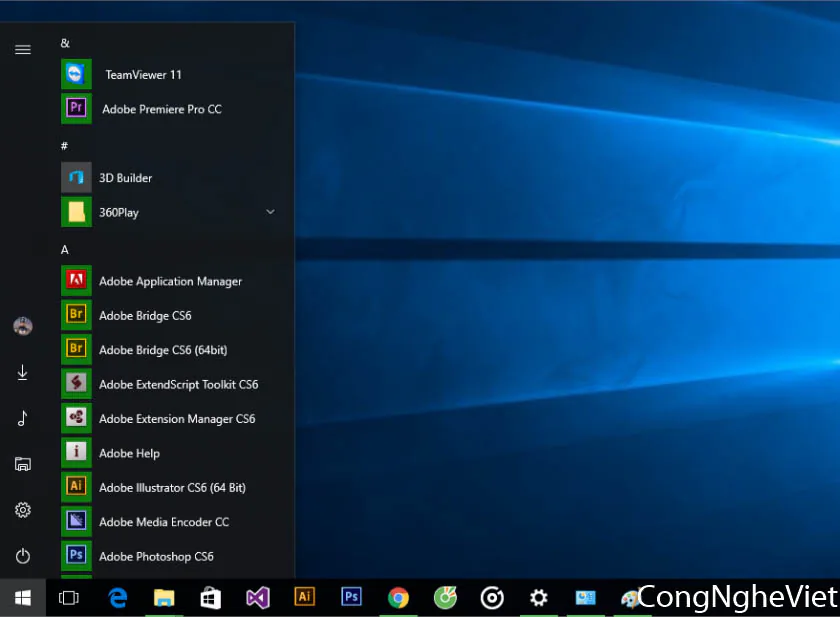Screen dimensions: 840x617
Task: Click the Adobe Help icon
Action: (x=77, y=453)
